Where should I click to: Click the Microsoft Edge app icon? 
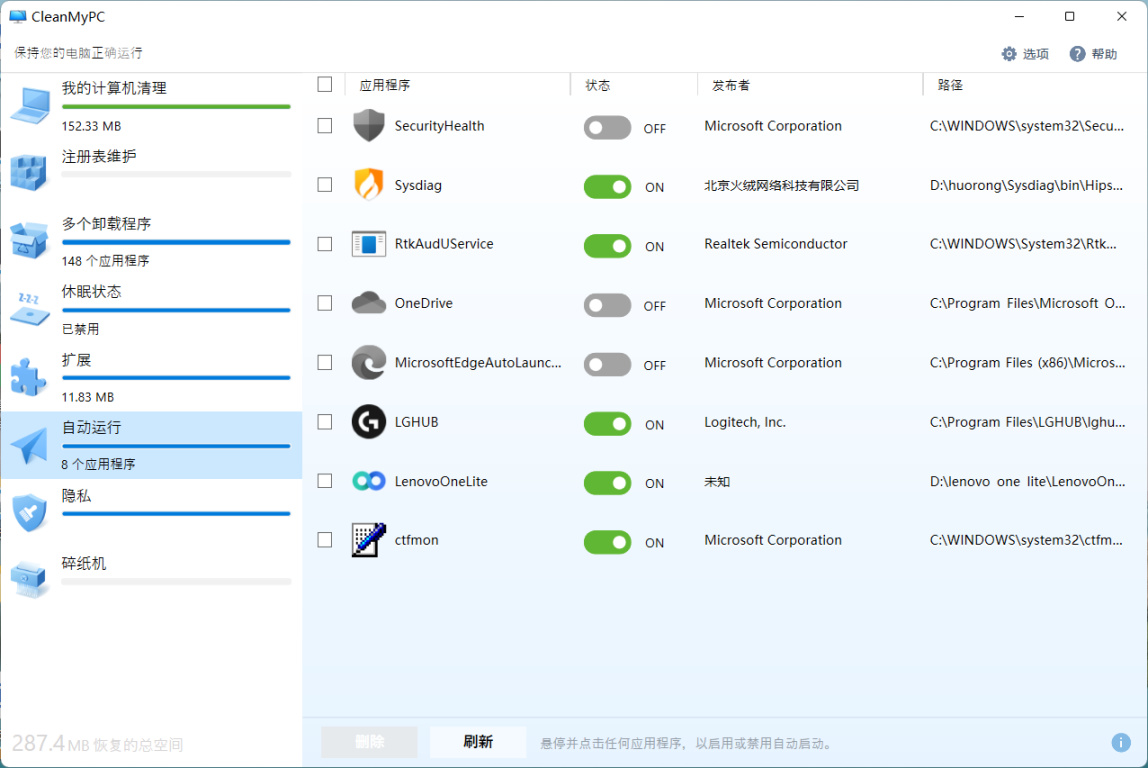[x=368, y=362]
